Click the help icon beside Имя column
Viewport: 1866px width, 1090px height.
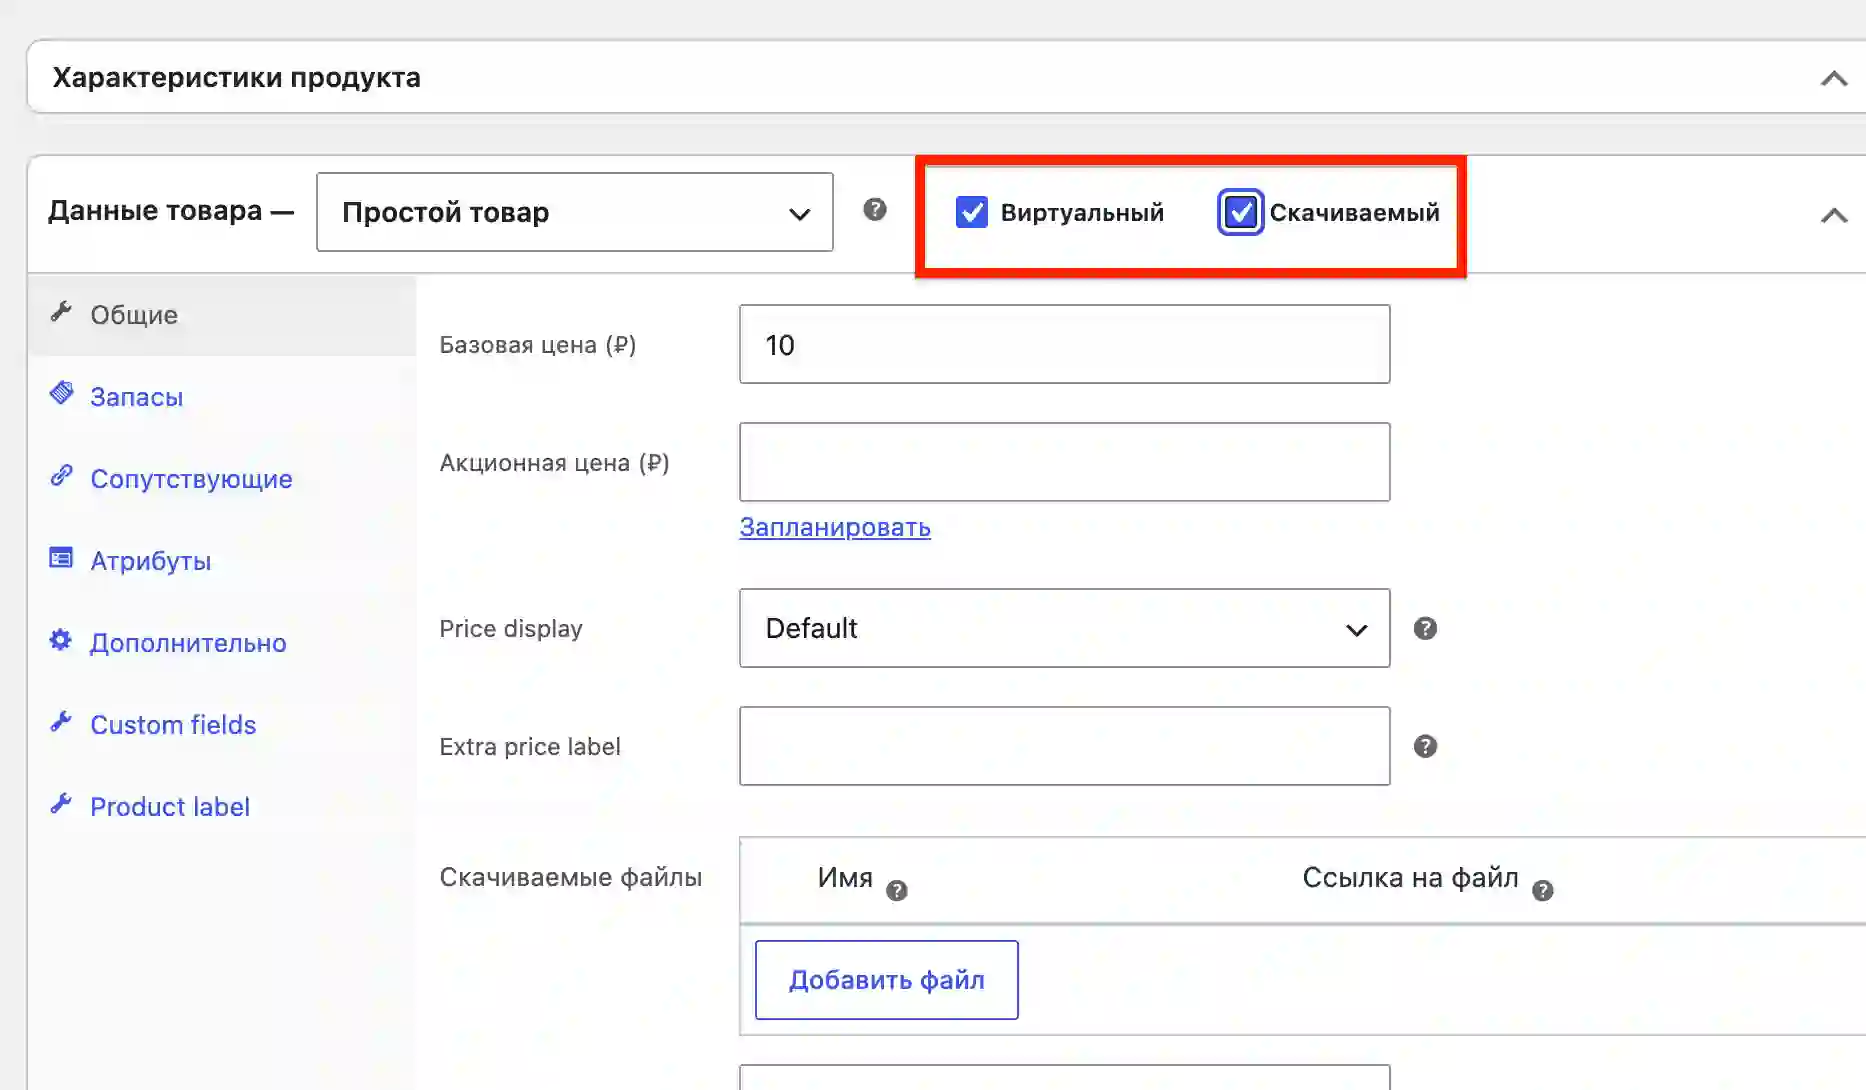pyautogui.click(x=897, y=891)
